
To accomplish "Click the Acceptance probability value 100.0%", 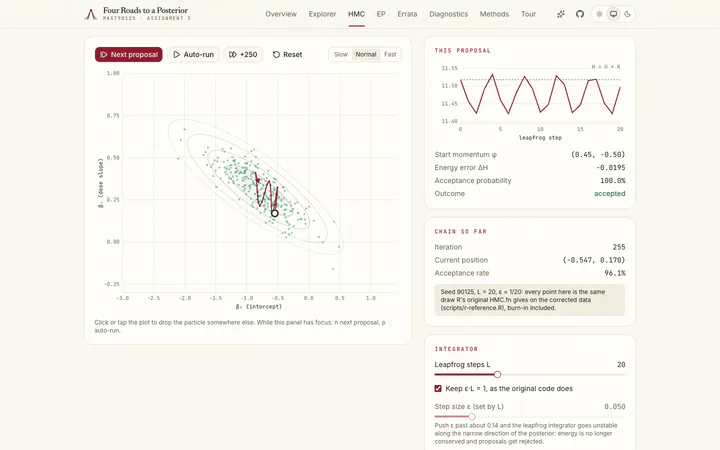I will [x=613, y=180].
